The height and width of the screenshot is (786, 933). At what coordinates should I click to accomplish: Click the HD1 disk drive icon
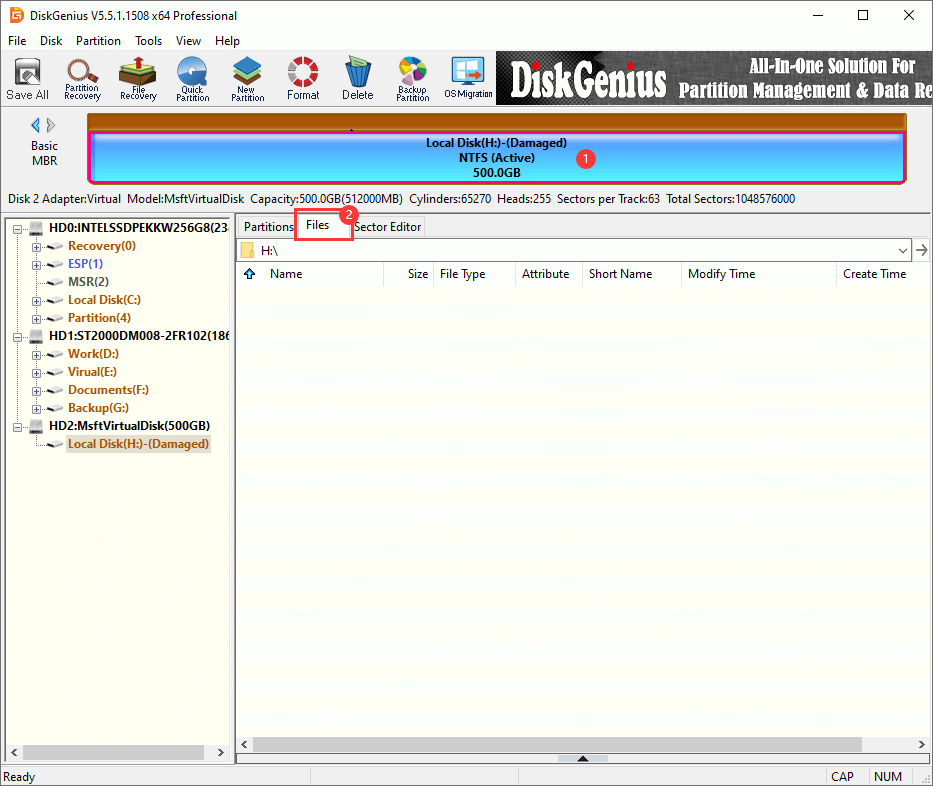click(36, 336)
